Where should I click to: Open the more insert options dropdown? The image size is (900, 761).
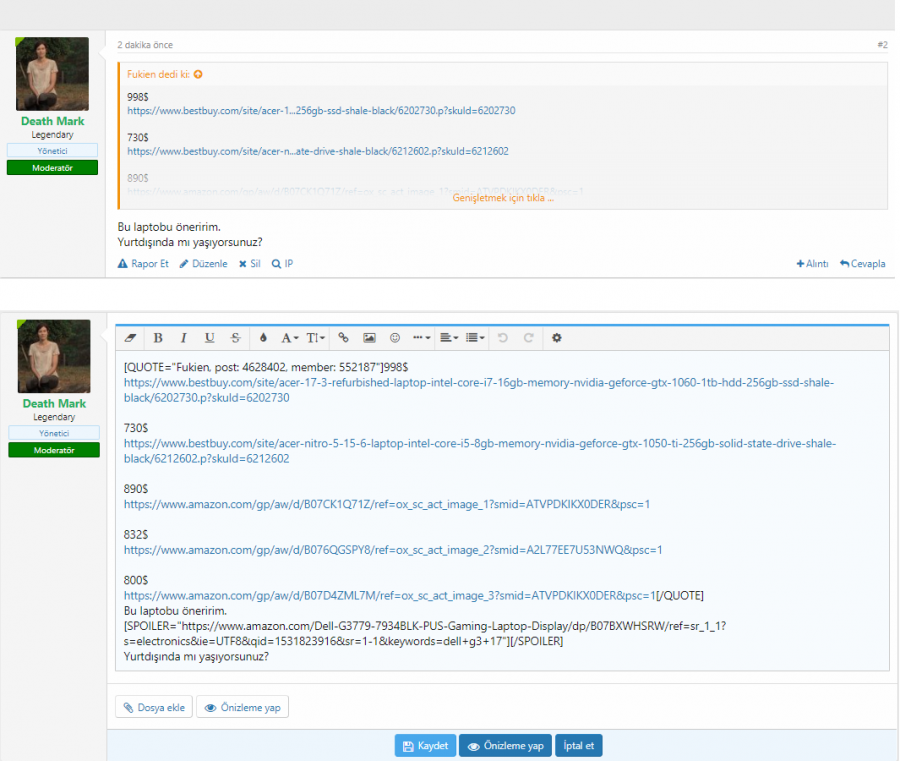(x=421, y=338)
